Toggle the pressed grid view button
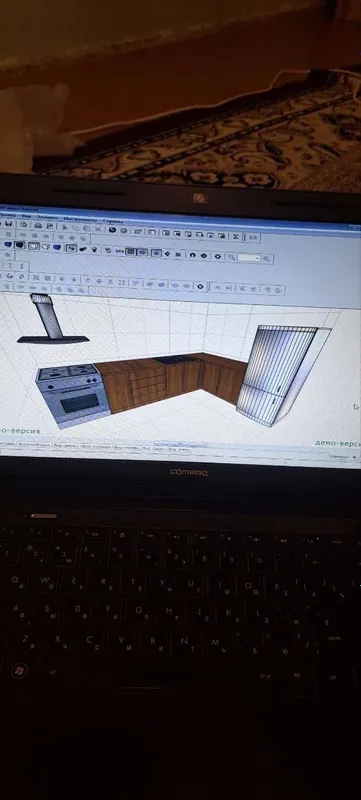The image size is (361, 800). (x=130, y=252)
